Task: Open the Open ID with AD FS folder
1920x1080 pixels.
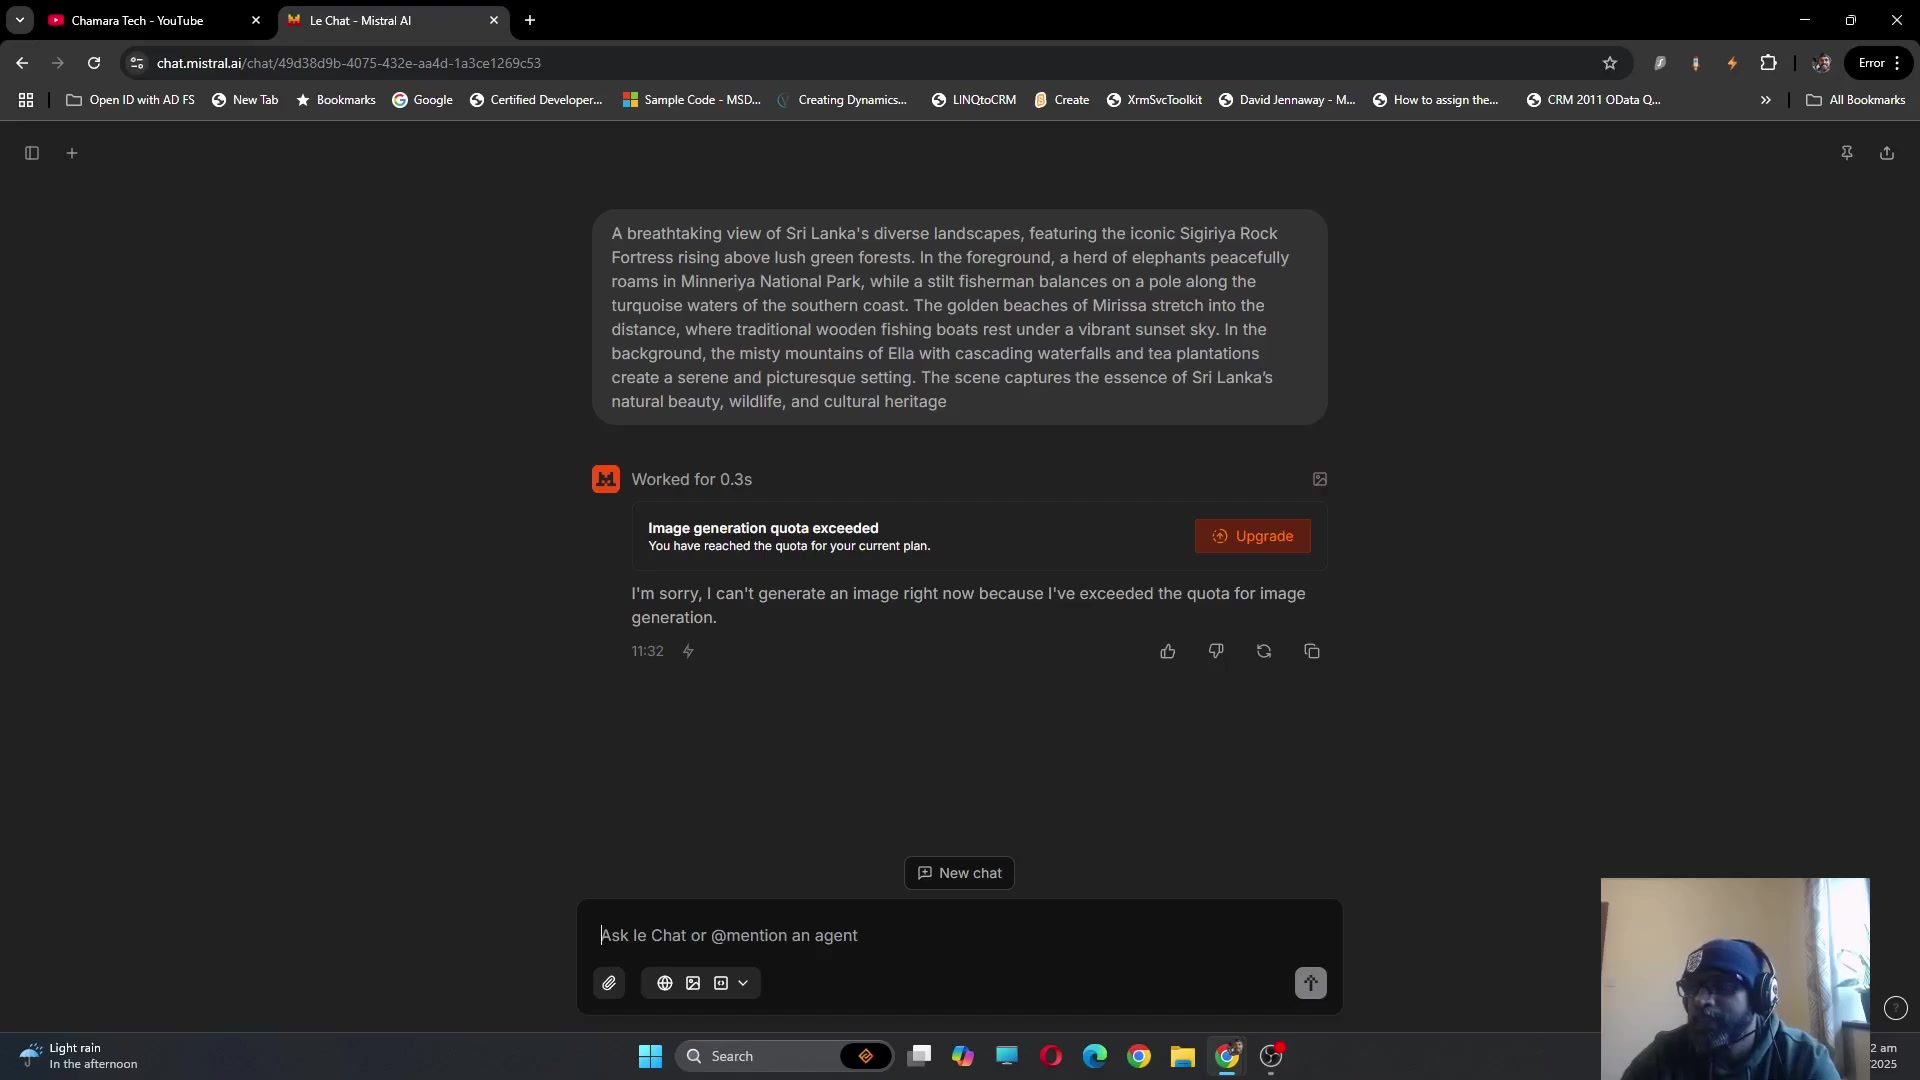Action: point(130,100)
